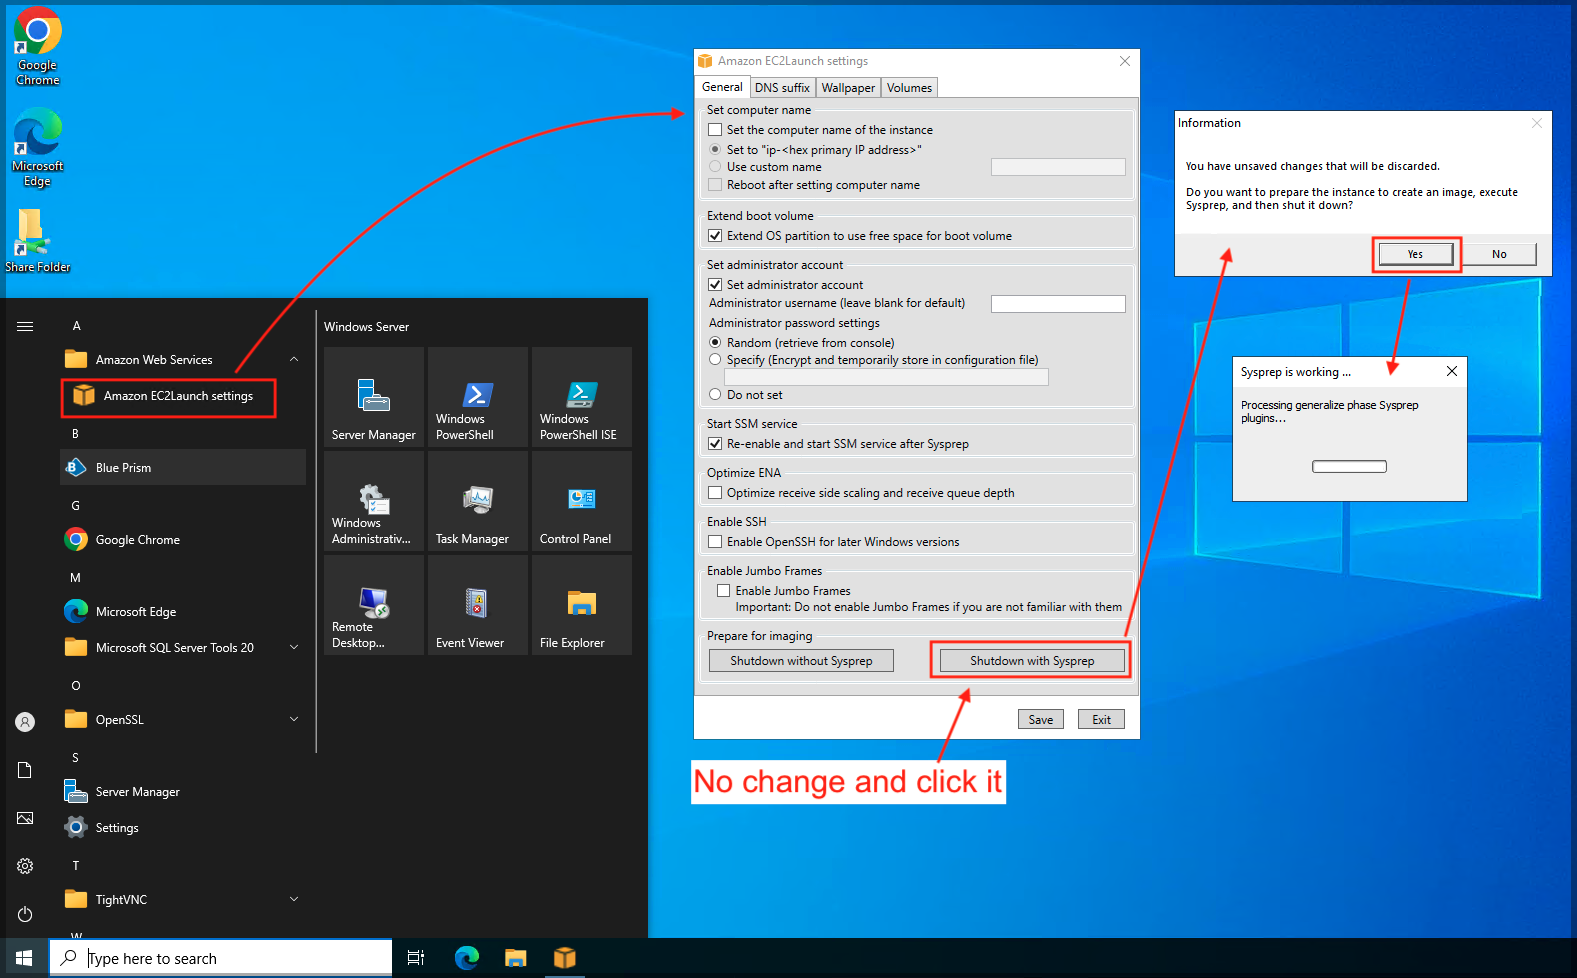The image size is (1577, 978).
Task: Launch Windows PowerShell tile
Action: [477, 398]
